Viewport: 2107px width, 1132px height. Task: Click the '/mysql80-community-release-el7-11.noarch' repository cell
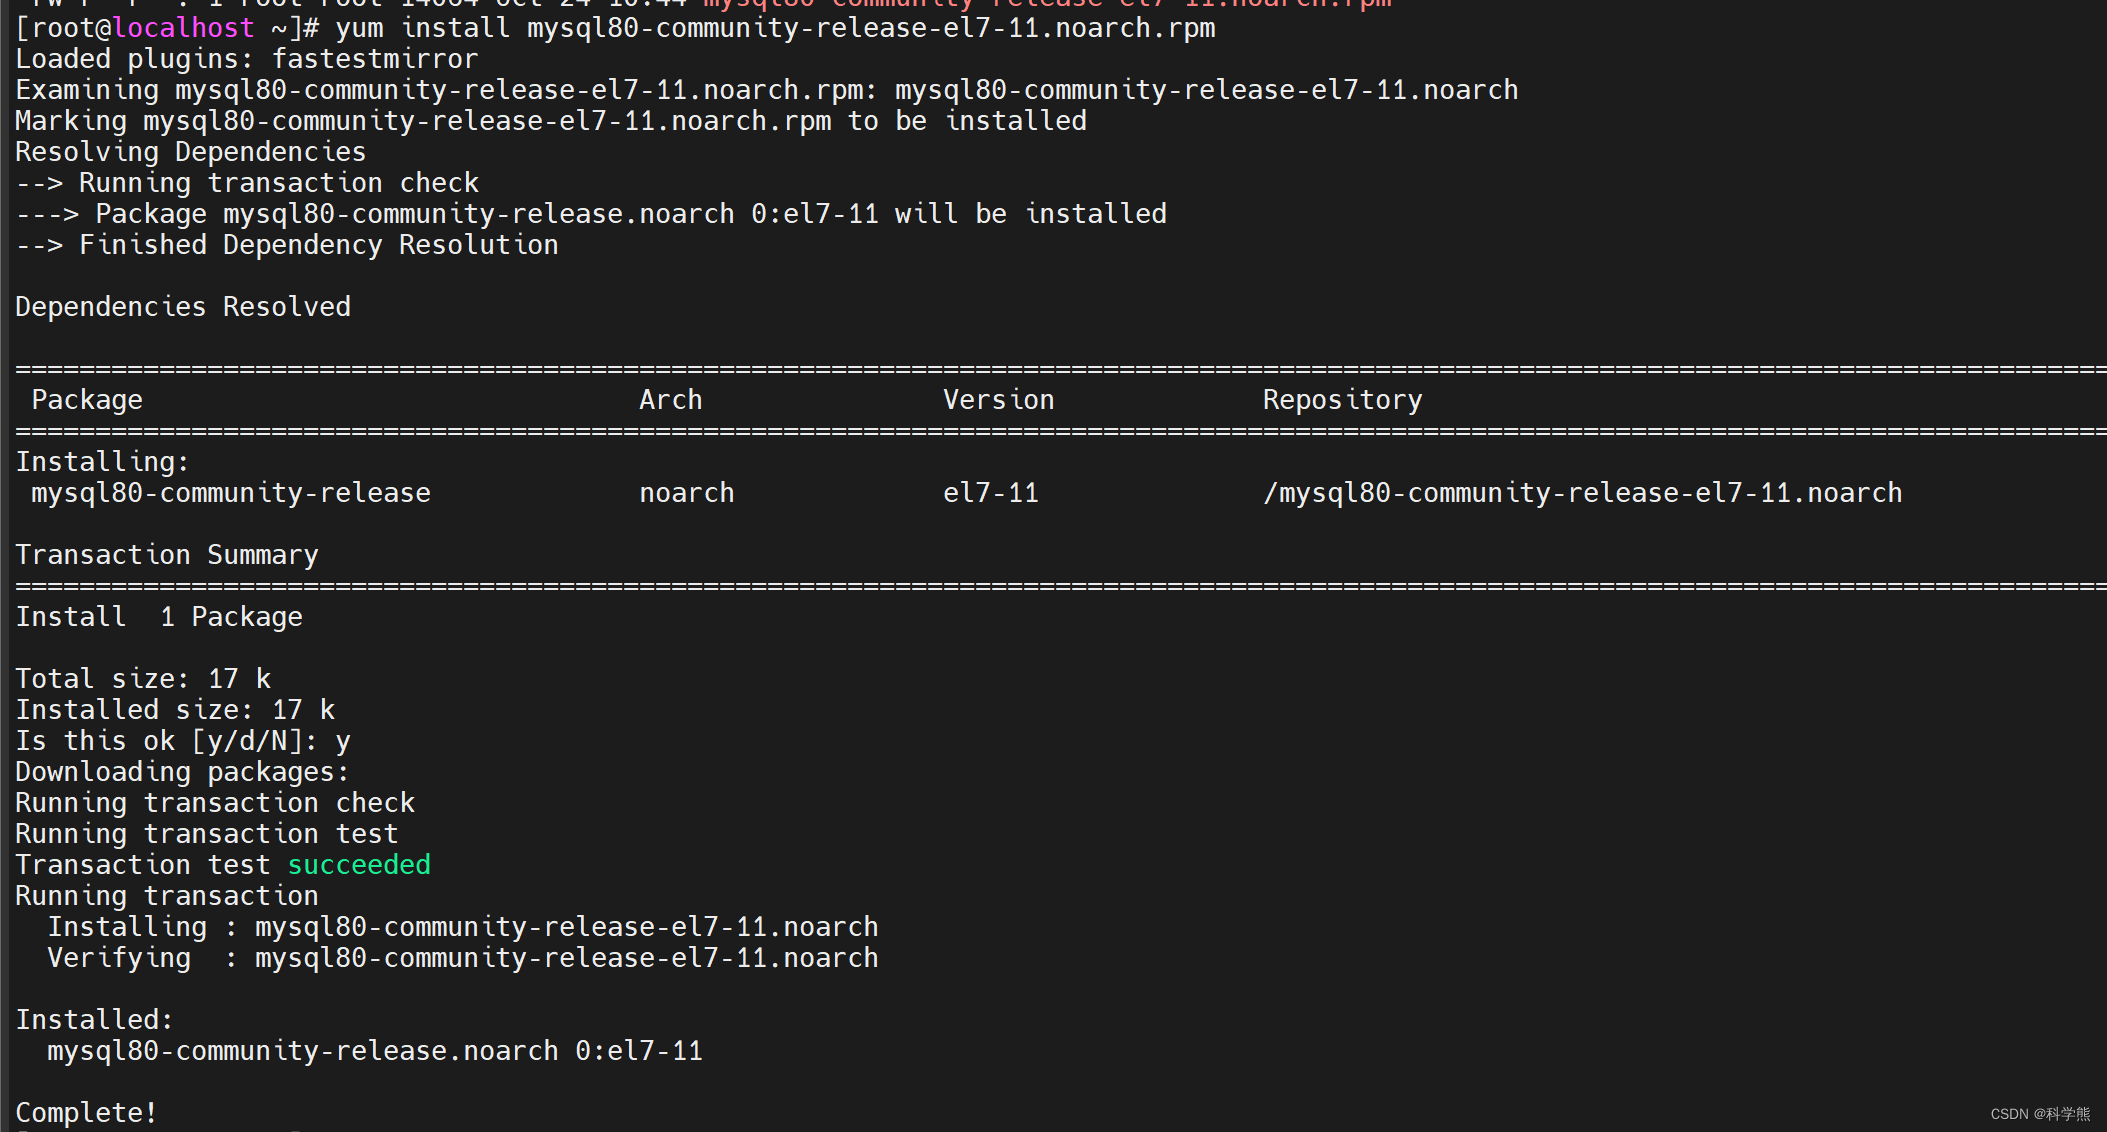coord(1583,493)
